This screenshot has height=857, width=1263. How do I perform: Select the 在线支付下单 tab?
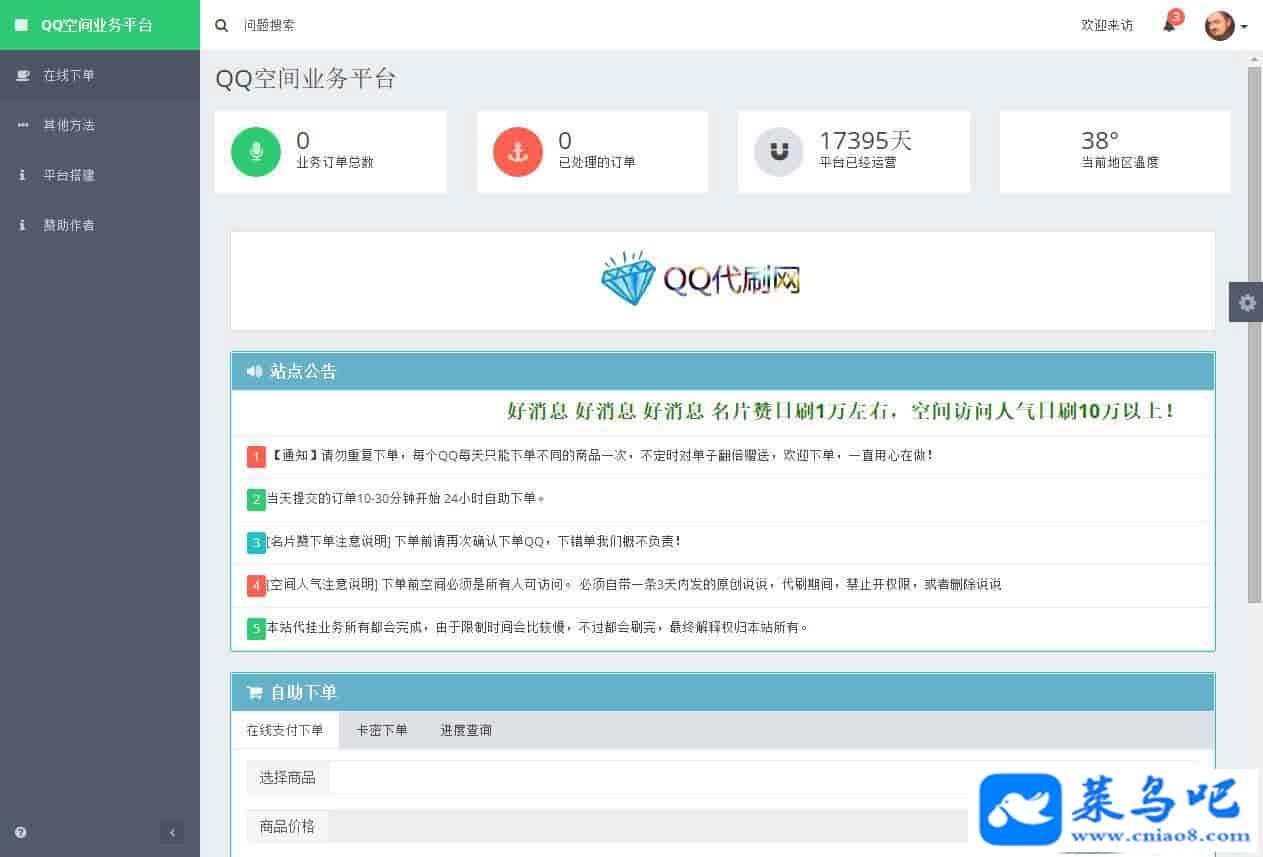click(285, 730)
